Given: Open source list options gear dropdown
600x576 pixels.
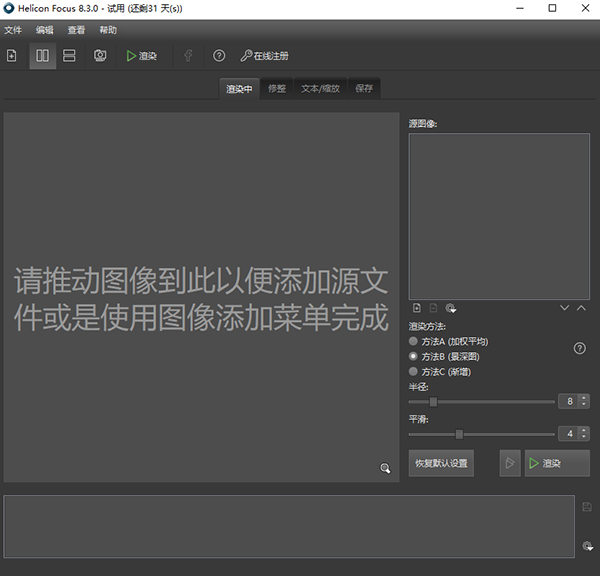Looking at the screenshot, I should (x=451, y=308).
